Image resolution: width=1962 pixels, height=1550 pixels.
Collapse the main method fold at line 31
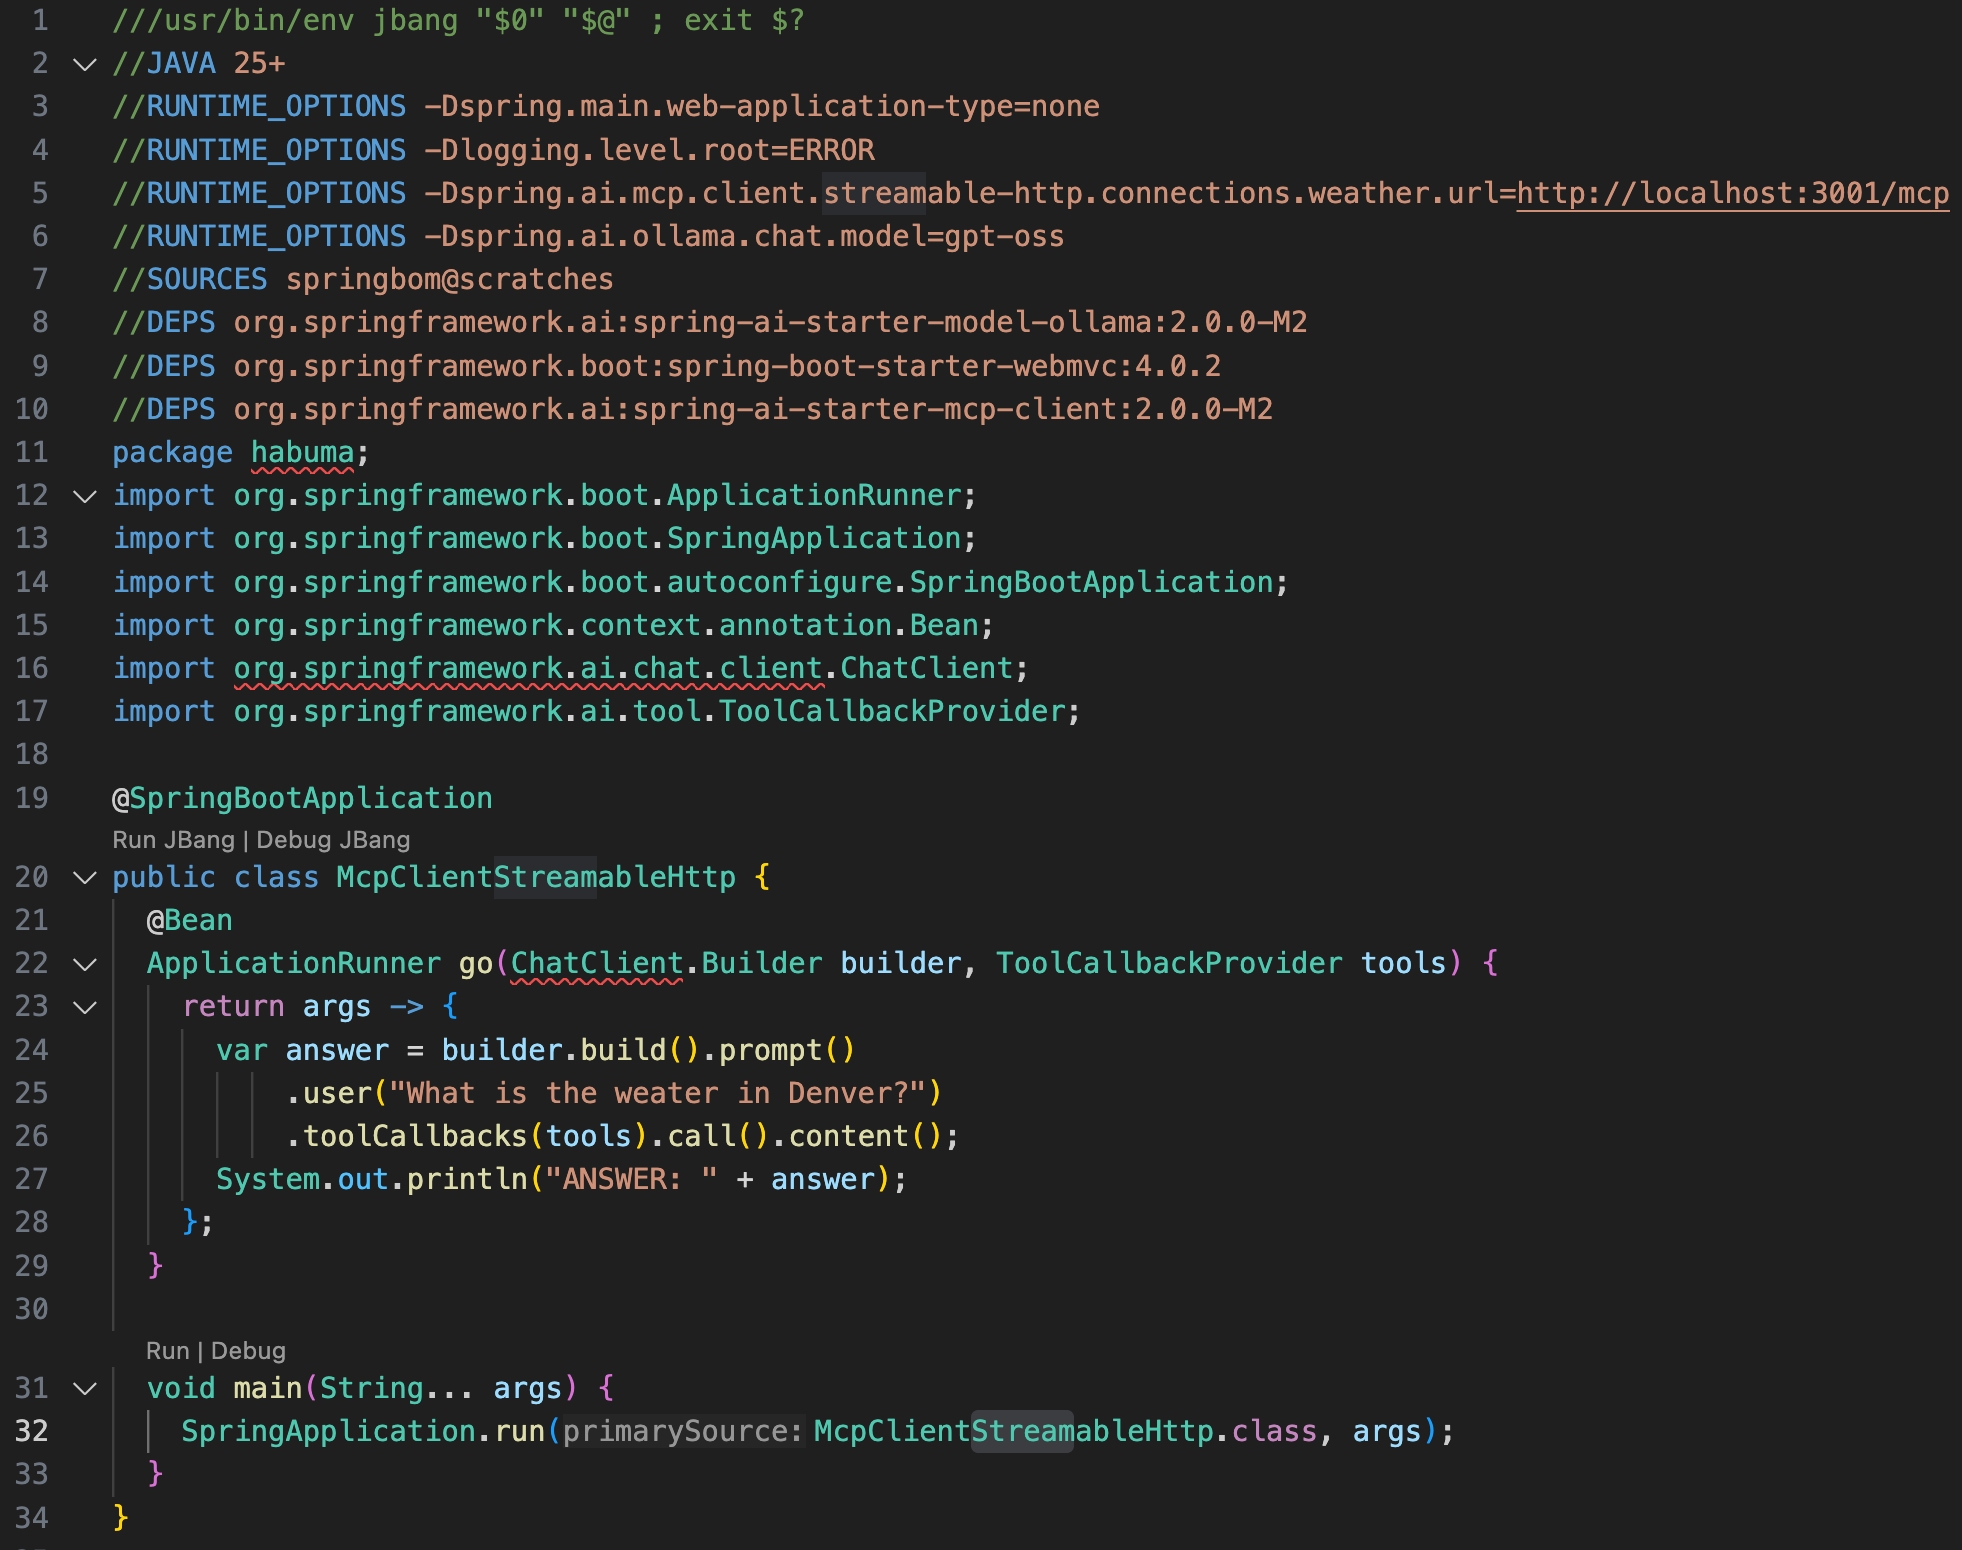(85, 1388)
